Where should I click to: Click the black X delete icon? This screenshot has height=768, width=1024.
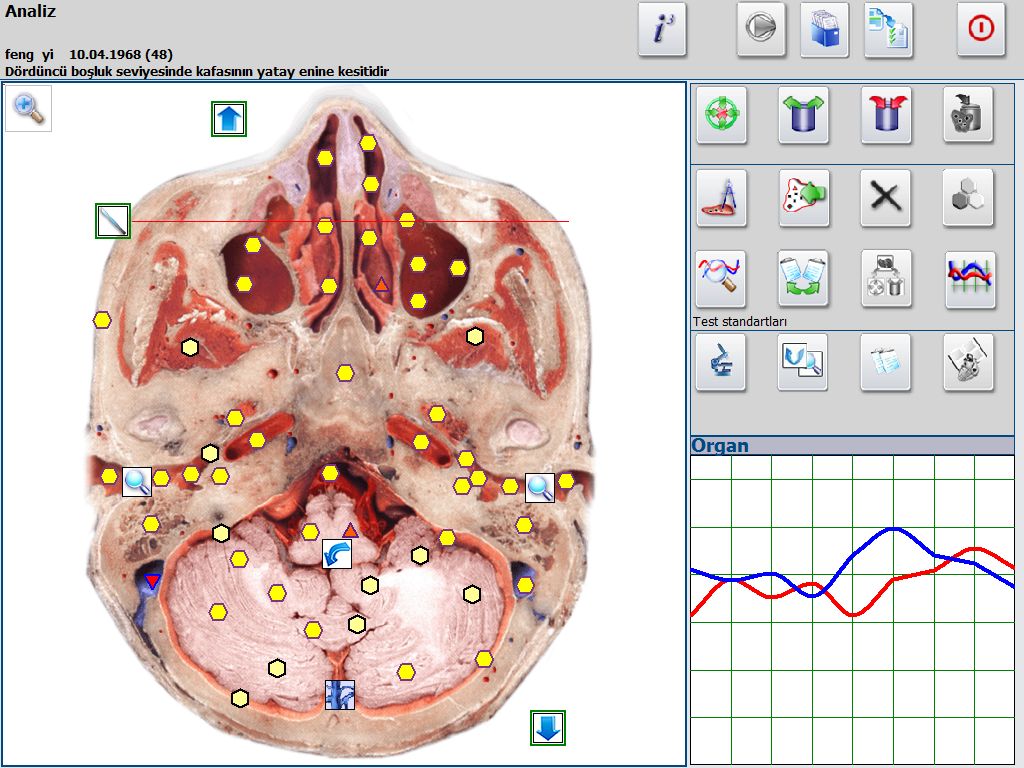pos(886,197)
